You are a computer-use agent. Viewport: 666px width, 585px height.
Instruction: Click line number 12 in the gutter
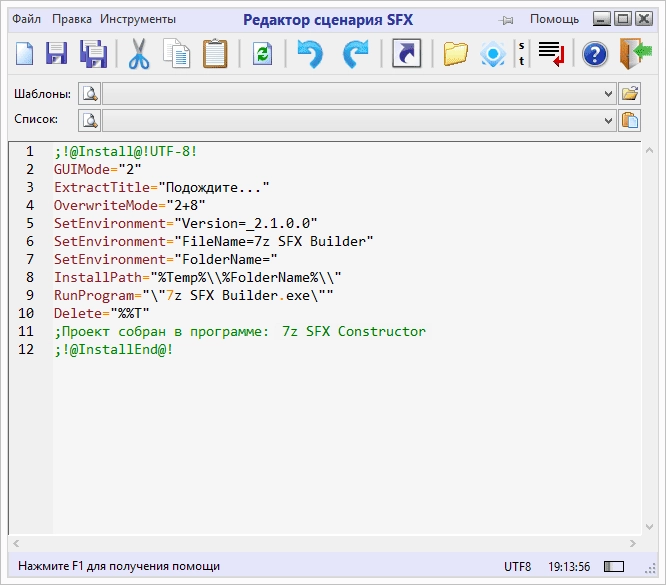pos(26,349)
